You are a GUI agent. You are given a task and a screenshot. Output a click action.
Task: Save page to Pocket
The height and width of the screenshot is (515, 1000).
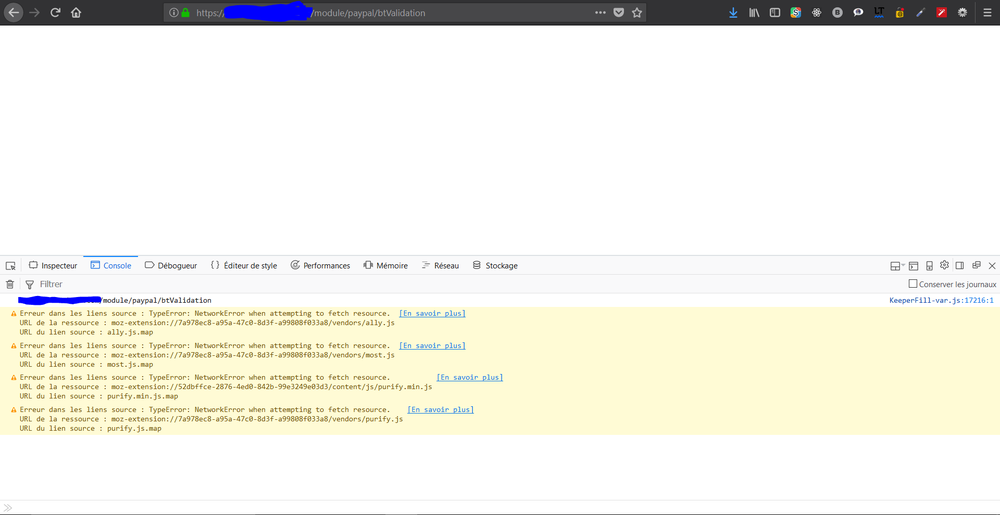(619, 12)
